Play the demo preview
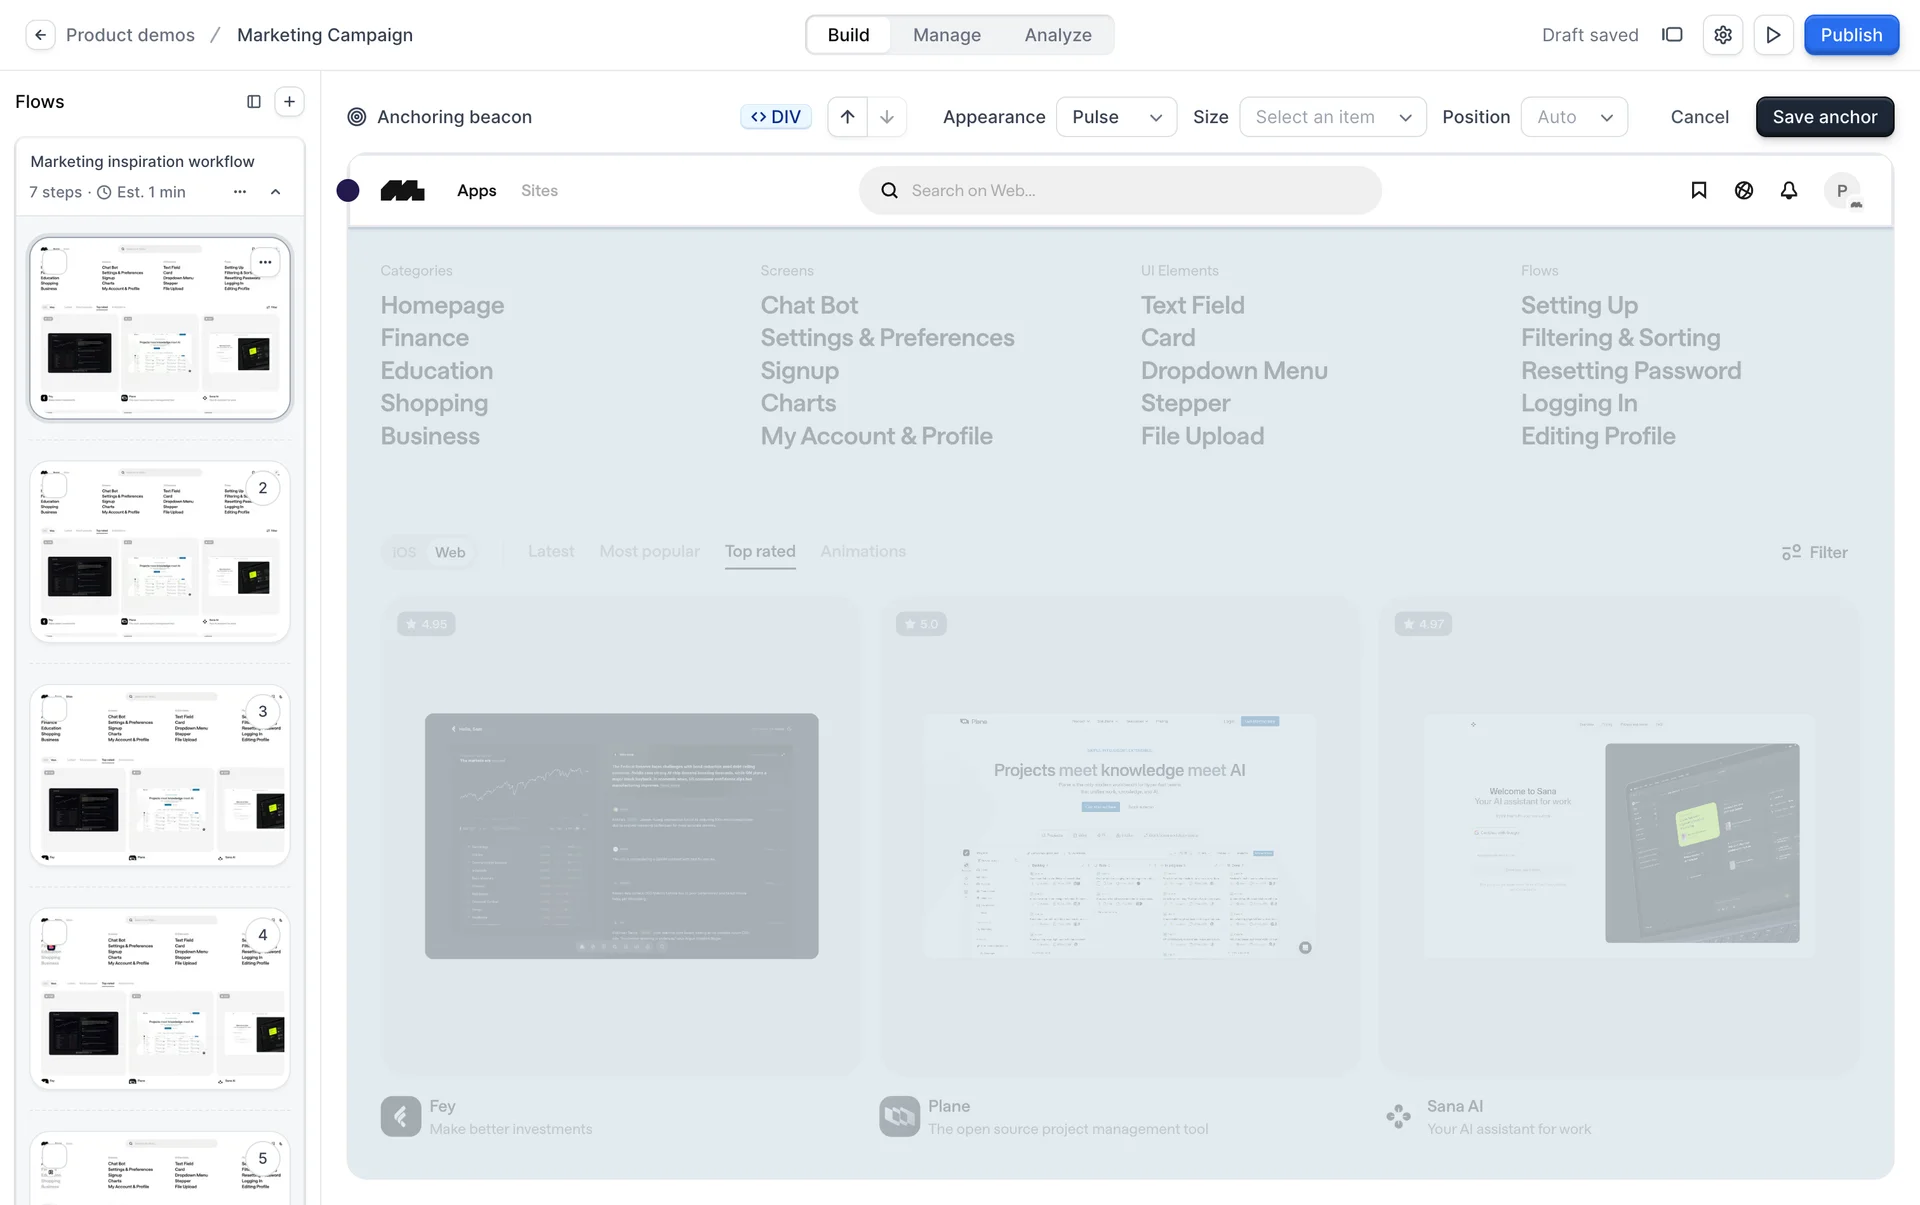Viewport: 1920px width, 1205px height. [x=1773, y=35]
